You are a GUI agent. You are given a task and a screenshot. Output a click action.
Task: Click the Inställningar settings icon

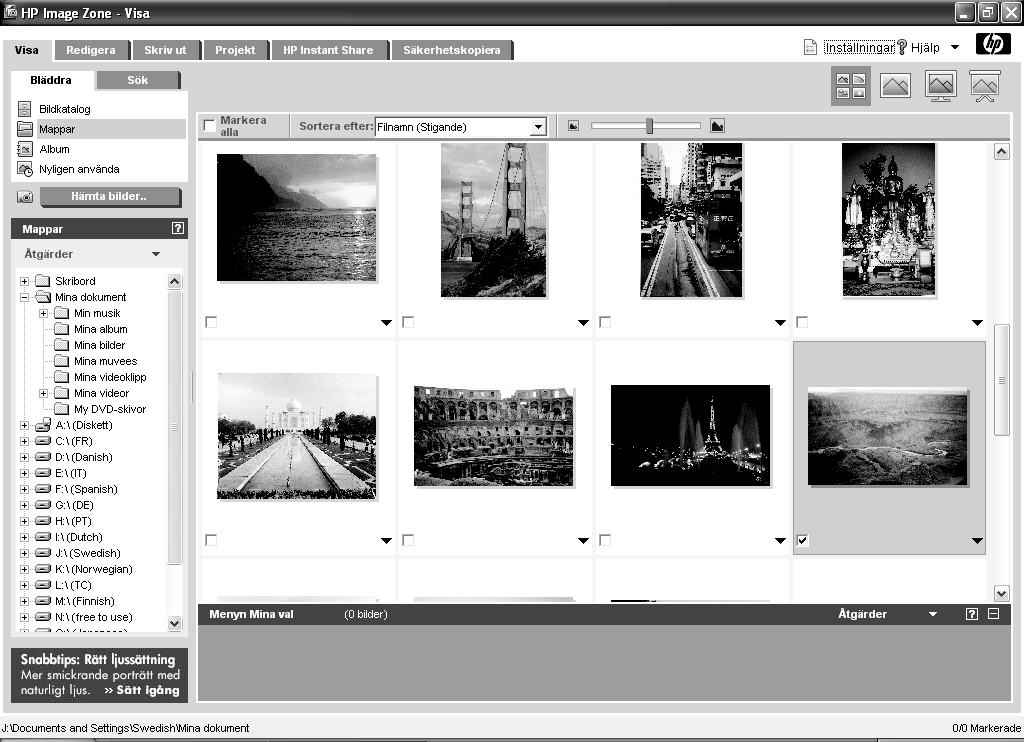810,47
